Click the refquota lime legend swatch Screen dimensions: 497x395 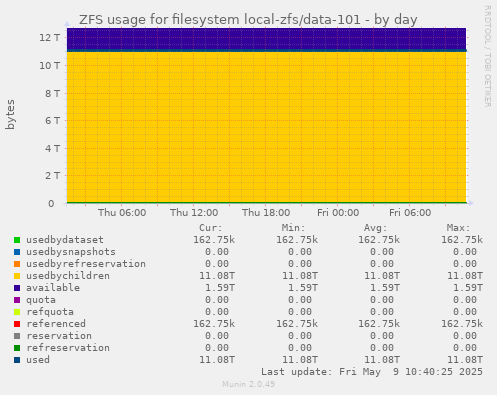17,312
